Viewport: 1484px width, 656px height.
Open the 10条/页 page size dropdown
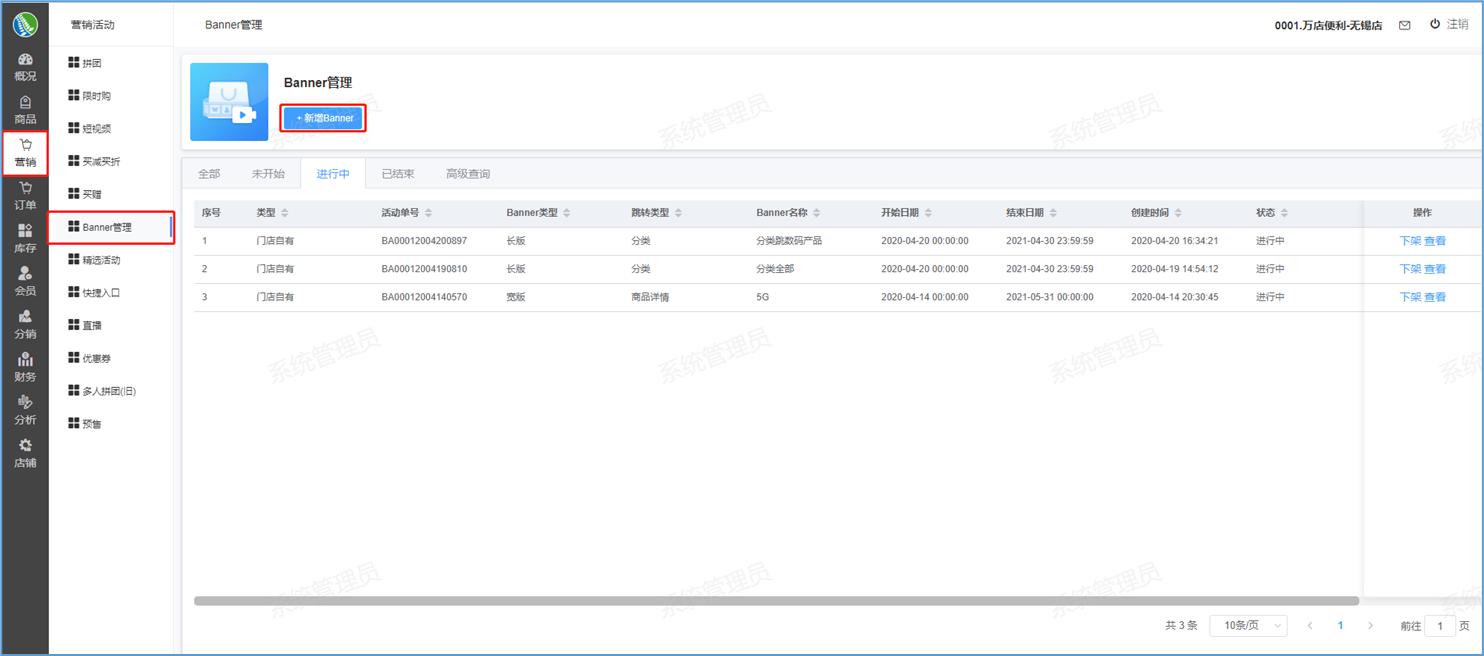[x=1248, y=626]
